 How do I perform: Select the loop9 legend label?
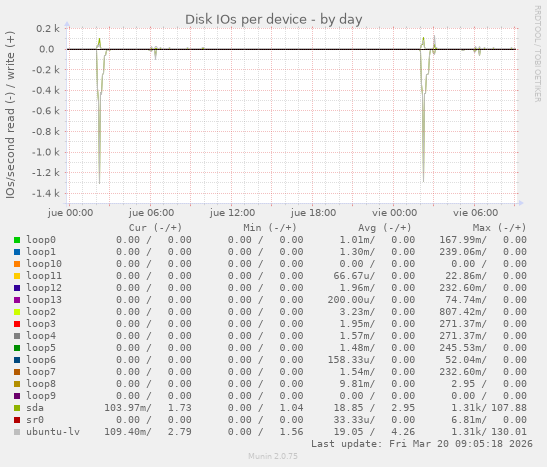(x=41, y=396)
